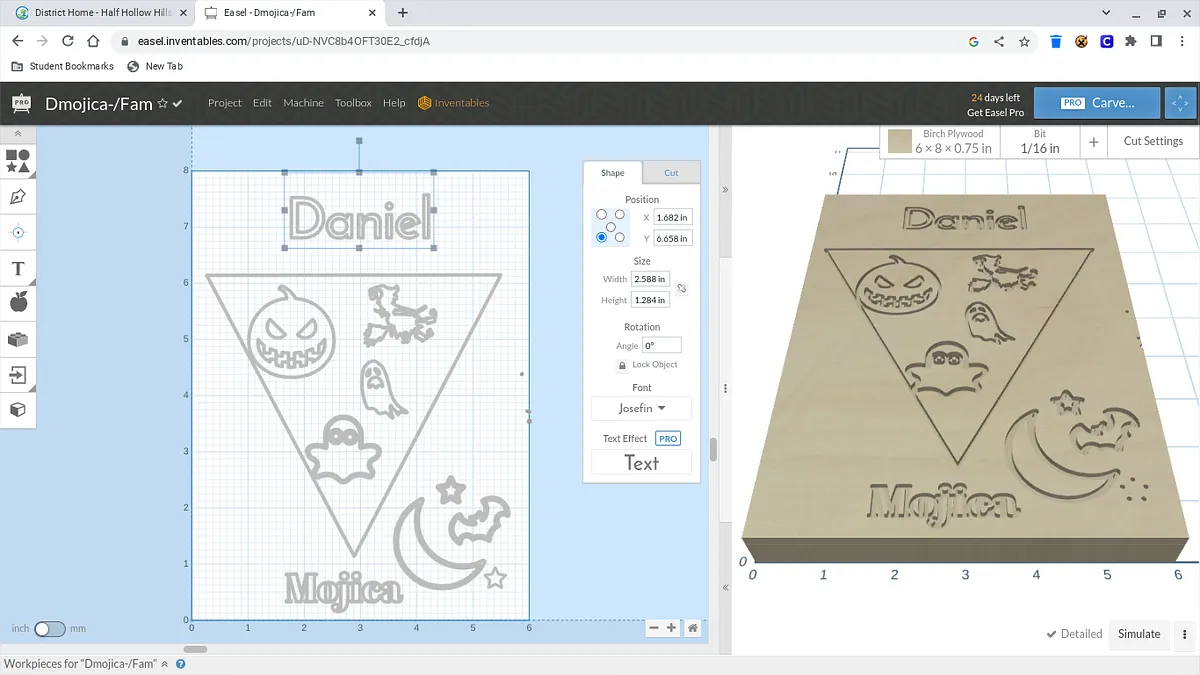The image size is (1200, 675).
Task: Select the center position anchor radio
Action: (x=611, y=226)
